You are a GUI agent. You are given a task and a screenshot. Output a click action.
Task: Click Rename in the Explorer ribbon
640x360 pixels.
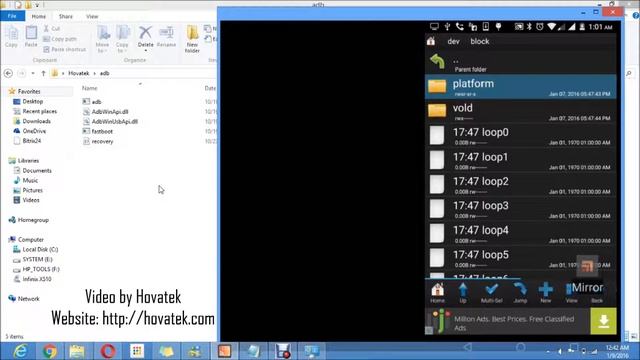tap(166, 37)
